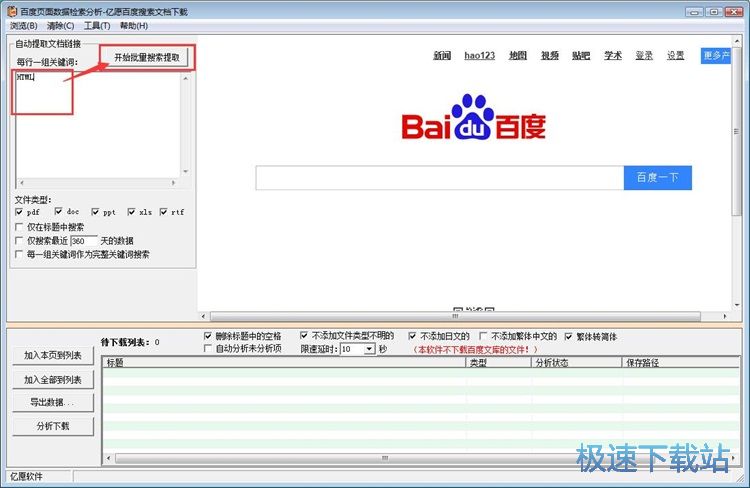Click the Baidu logo image

(474, 118)
